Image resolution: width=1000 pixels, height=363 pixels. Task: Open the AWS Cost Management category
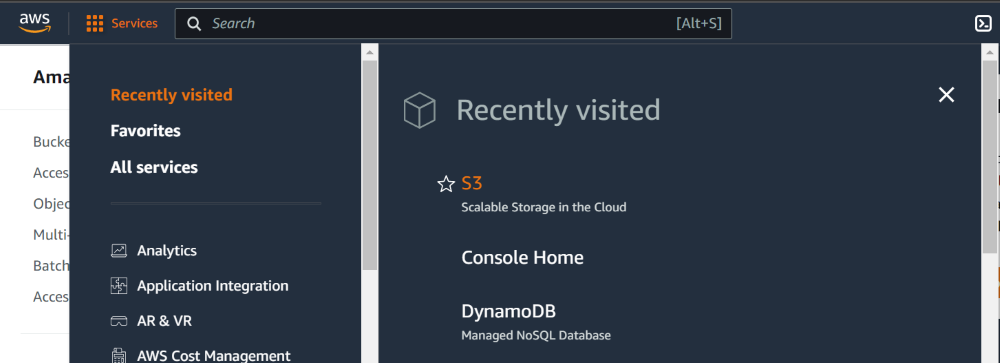(214, 355)
